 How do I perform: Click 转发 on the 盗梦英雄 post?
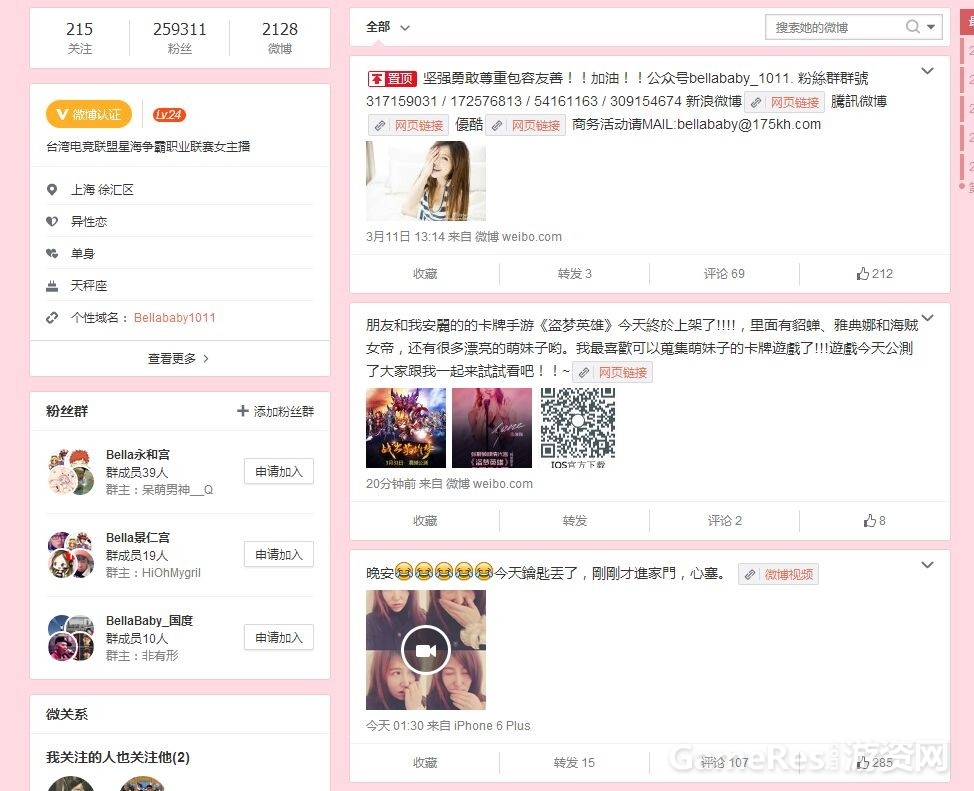(575, 521)
